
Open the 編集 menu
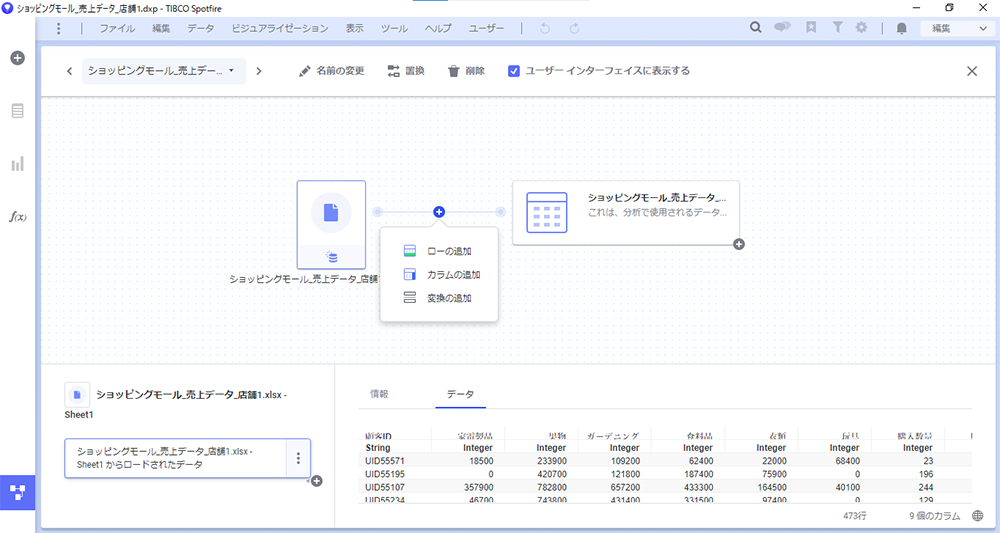click(x=161, y=28)
